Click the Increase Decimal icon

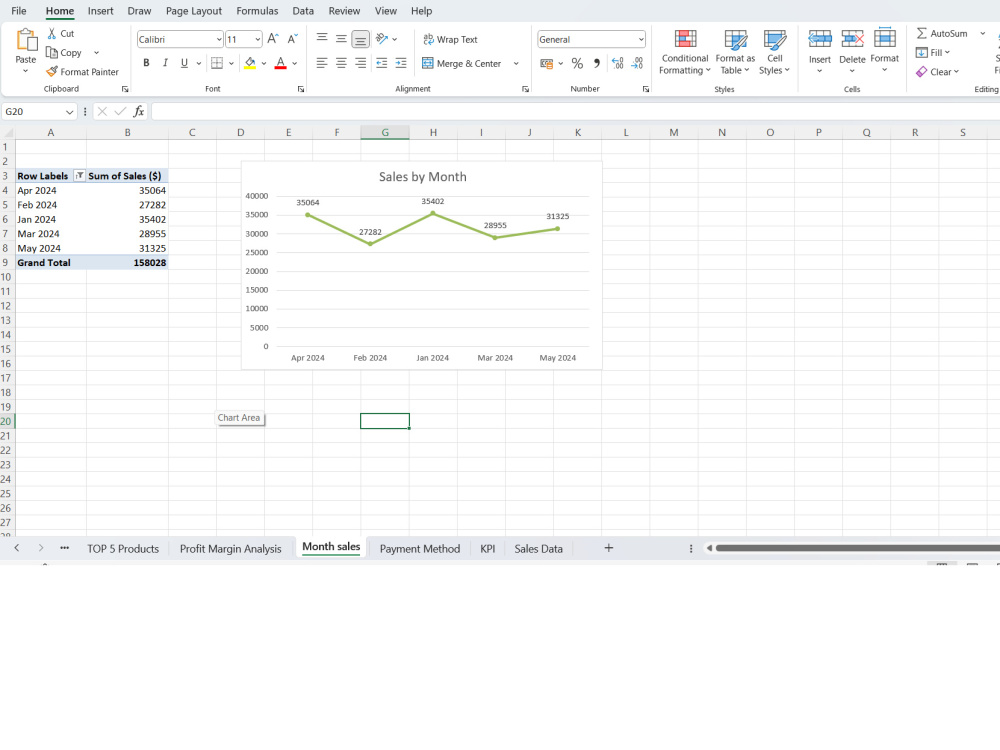point(617,63)
